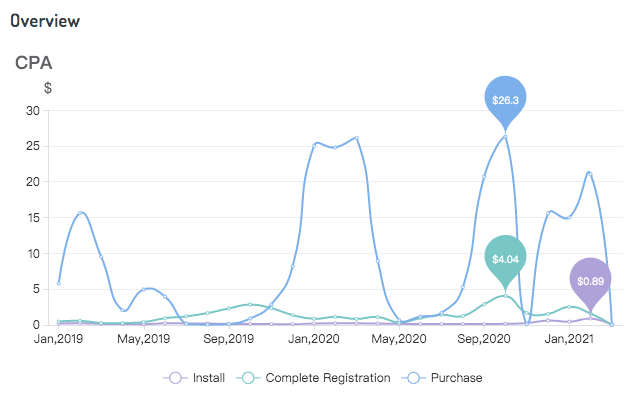This screenshot has height=401, width=643.
Task: Toggle the Install series in legend
Action: [x=194, y=378]
